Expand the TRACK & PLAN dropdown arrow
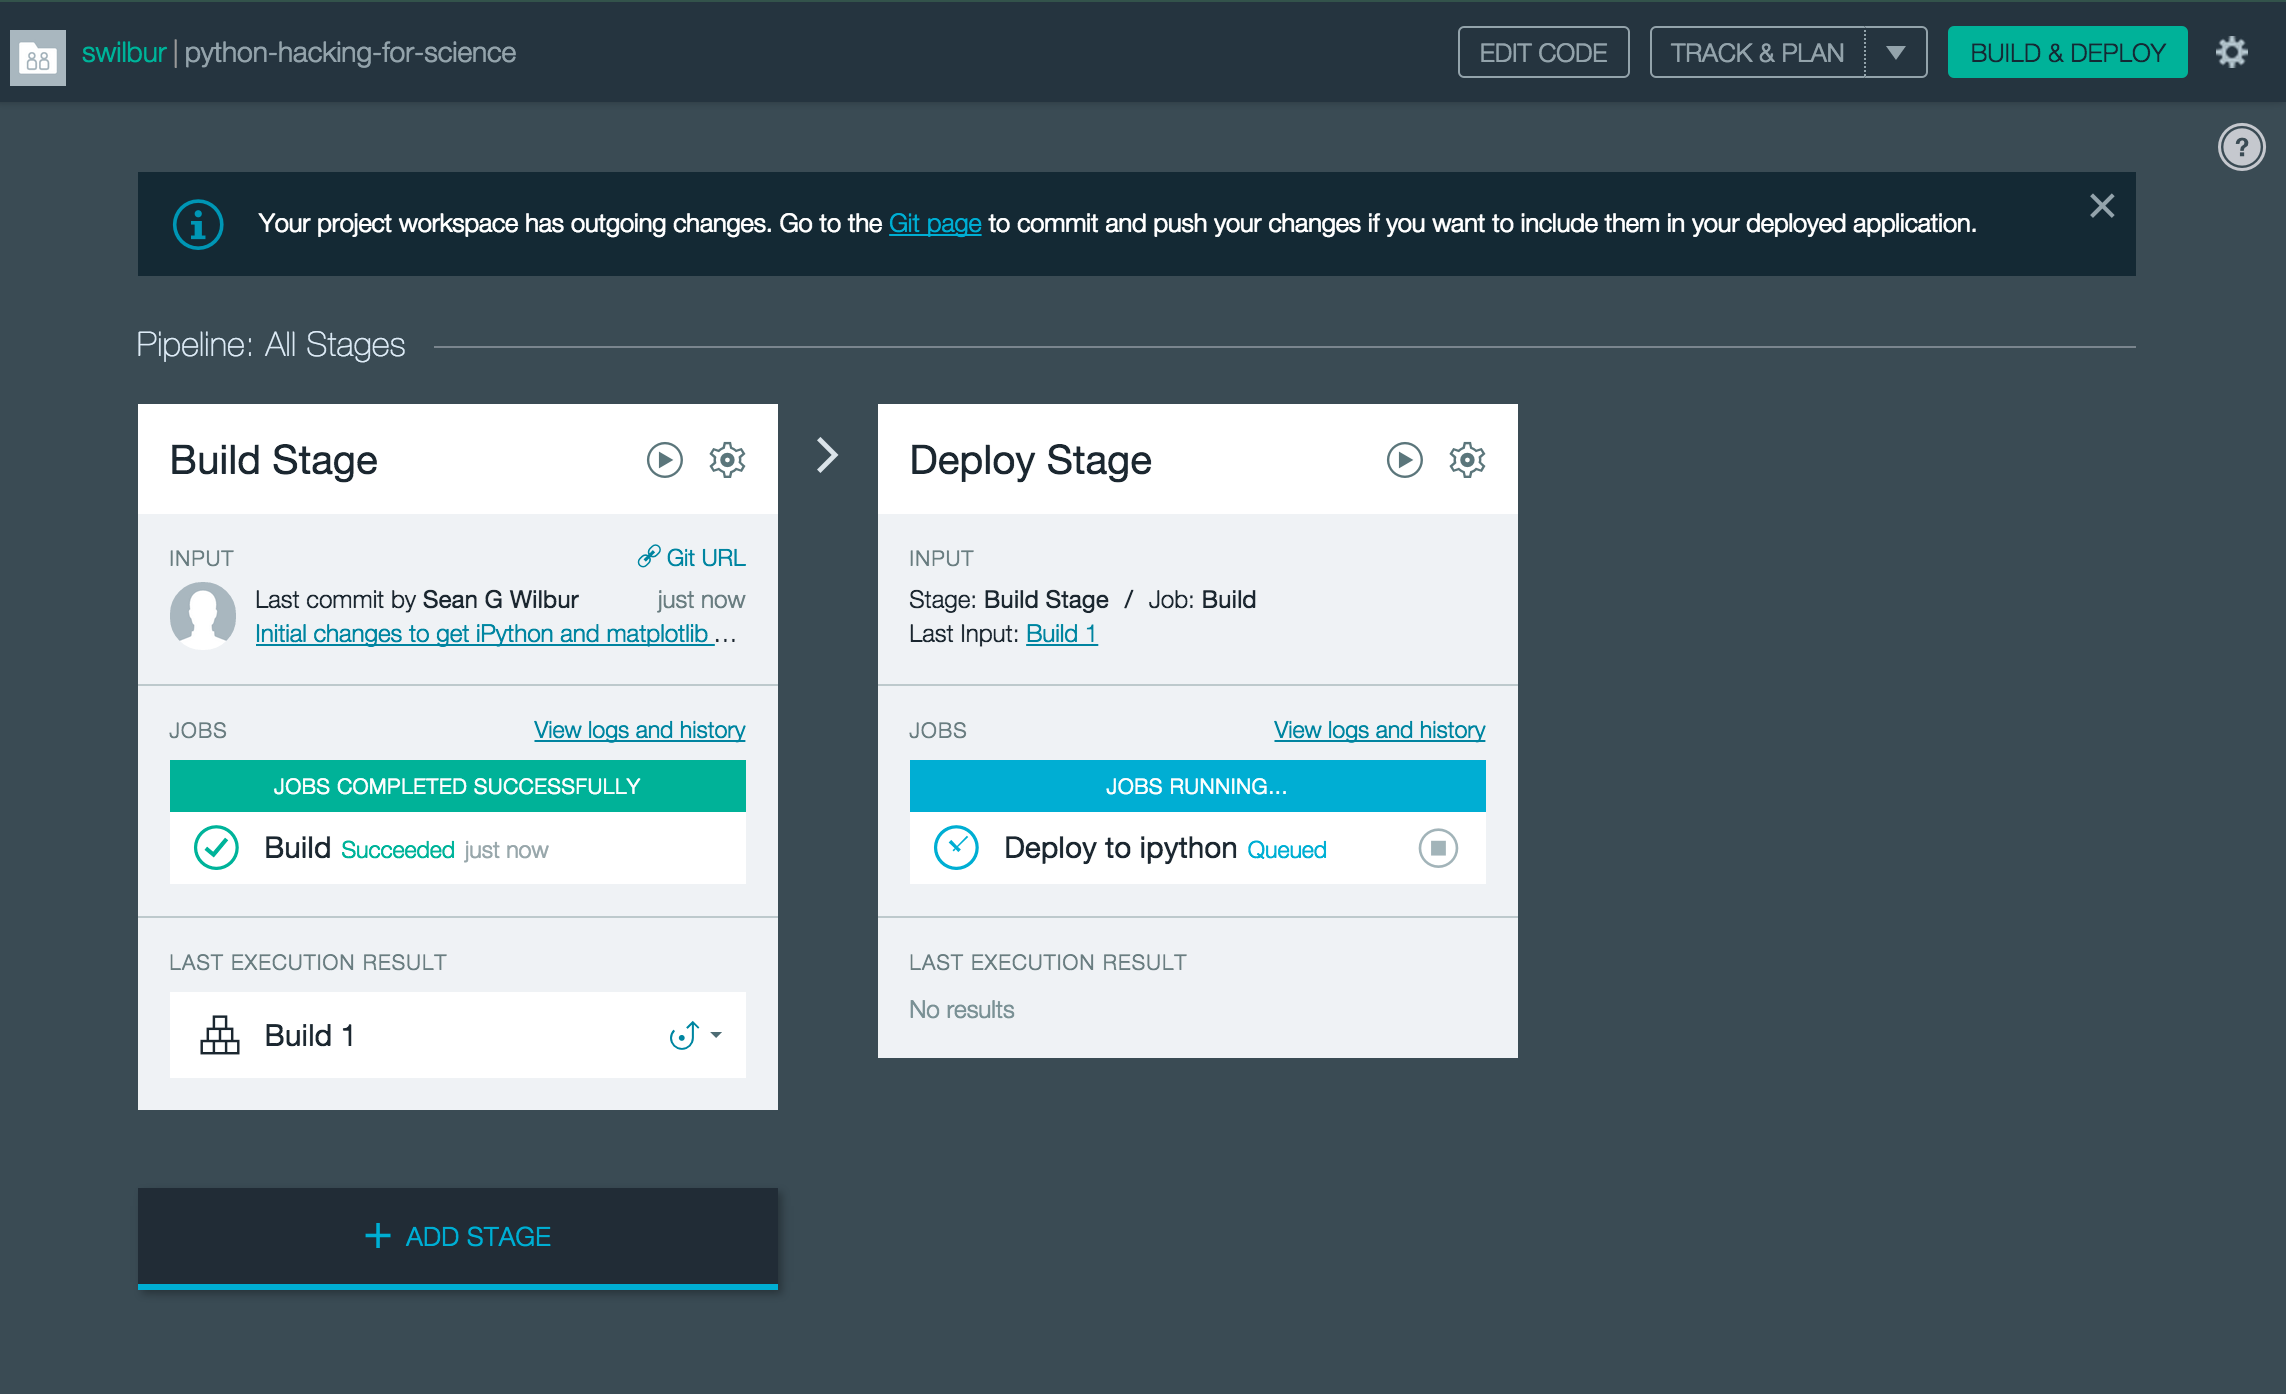The image size is (2286, 1394). 1895,52
